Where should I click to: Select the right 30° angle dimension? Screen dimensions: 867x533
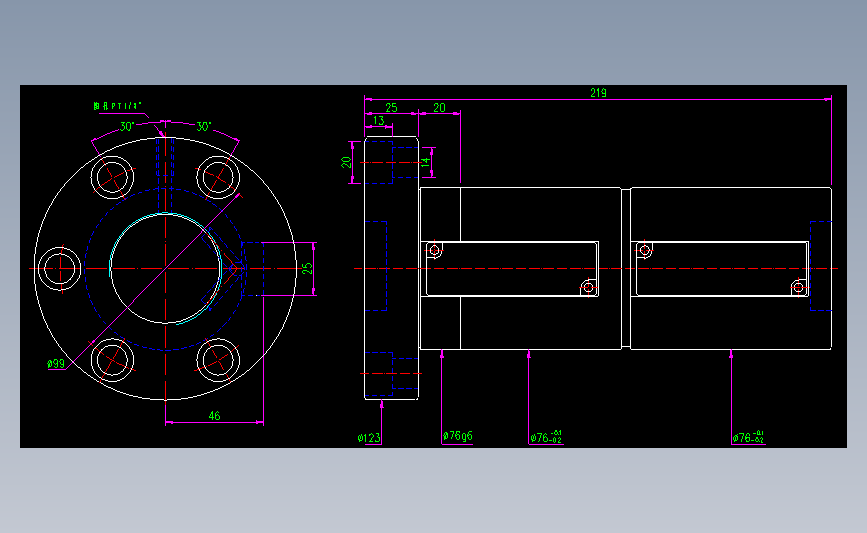pyautogui.click(x=203, y=127)
